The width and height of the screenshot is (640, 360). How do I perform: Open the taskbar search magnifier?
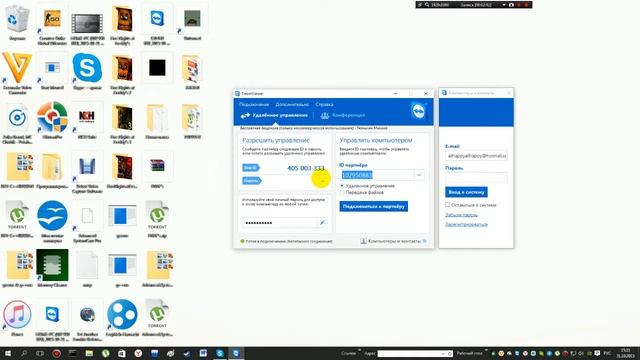click(24, 353)
